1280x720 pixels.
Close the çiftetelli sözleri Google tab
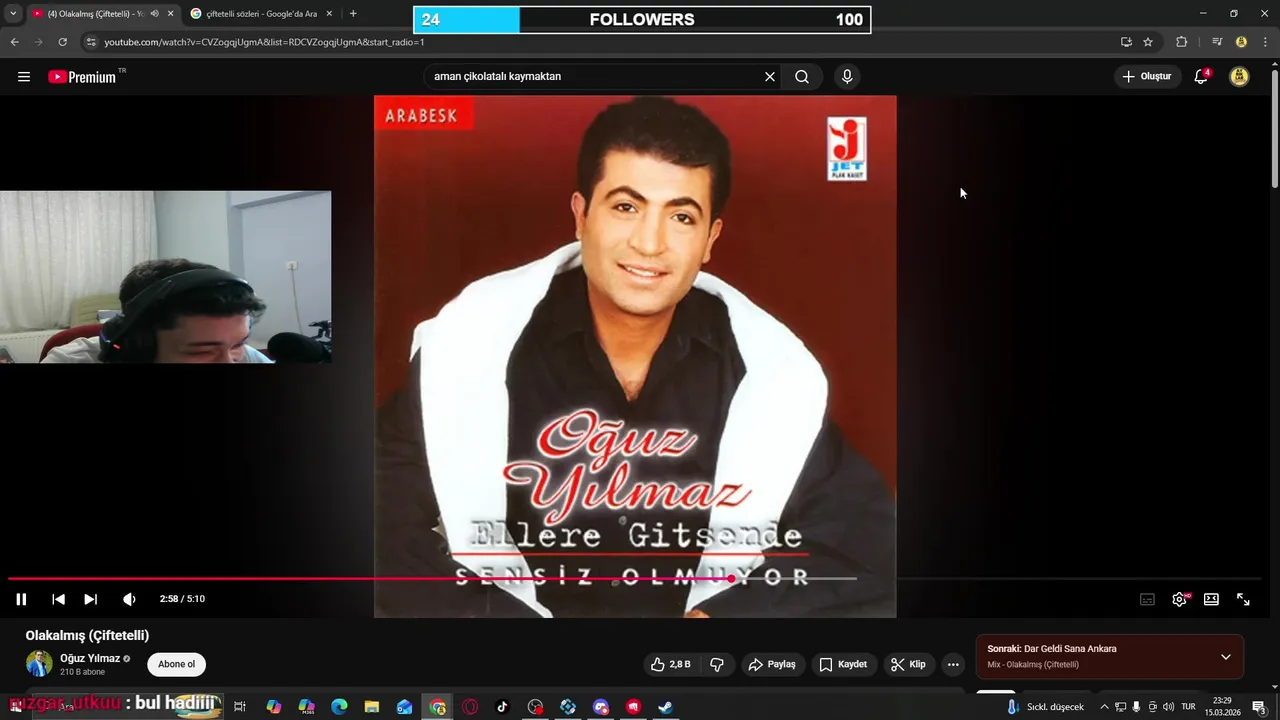[x=329, y=14]
